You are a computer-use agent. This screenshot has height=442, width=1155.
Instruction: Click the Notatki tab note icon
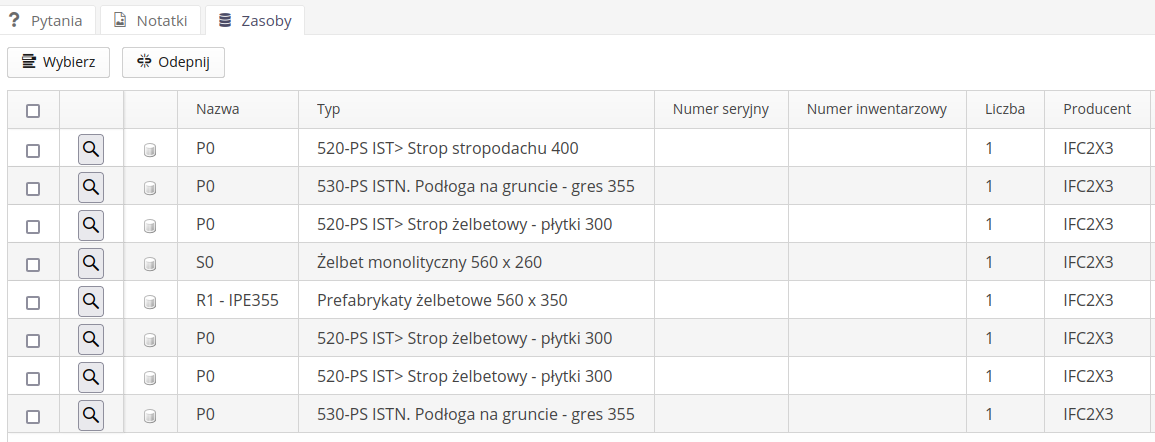pyautogui.click(x=120, y=19)
